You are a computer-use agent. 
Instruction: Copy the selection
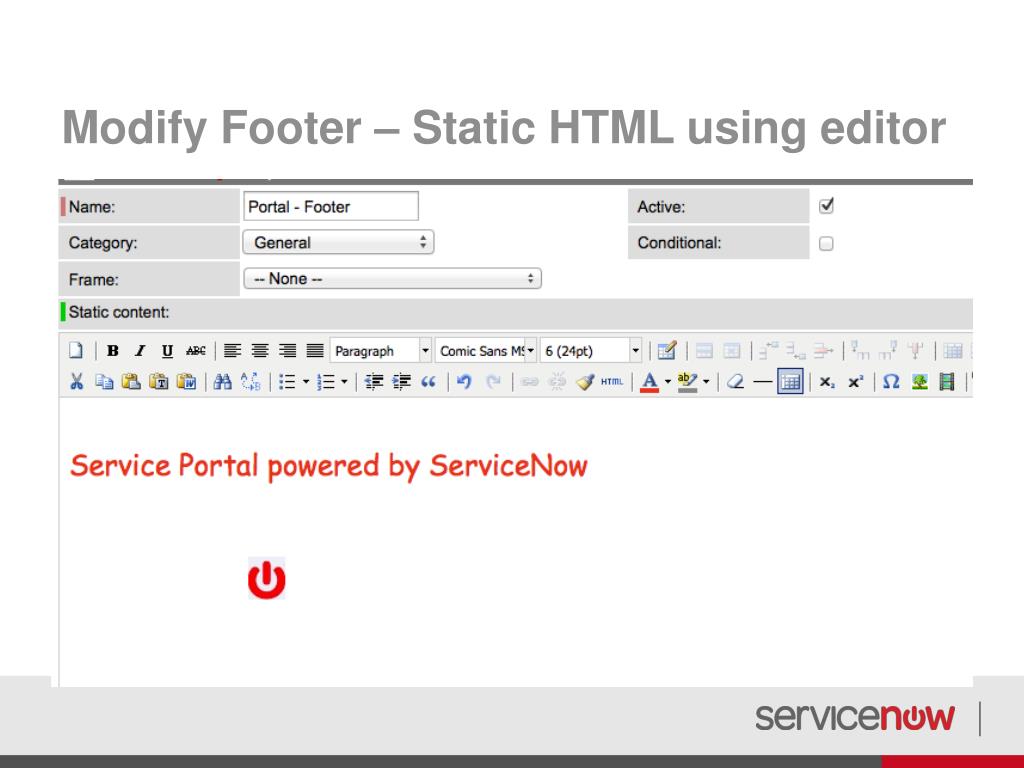[x=104, y=381]
